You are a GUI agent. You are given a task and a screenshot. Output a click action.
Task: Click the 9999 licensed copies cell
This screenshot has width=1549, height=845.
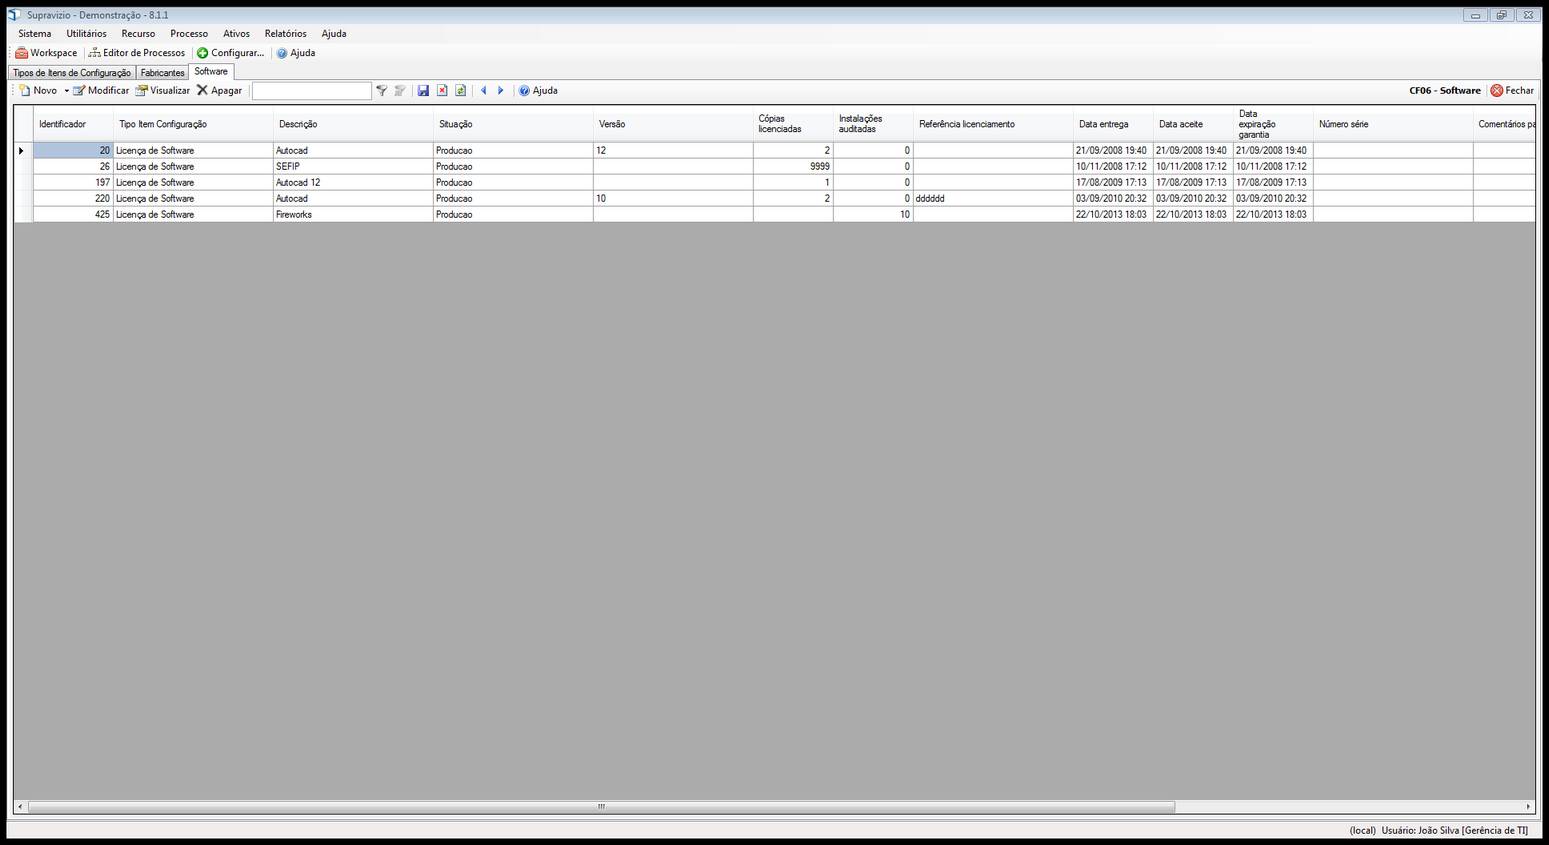(x=793, y=166)
